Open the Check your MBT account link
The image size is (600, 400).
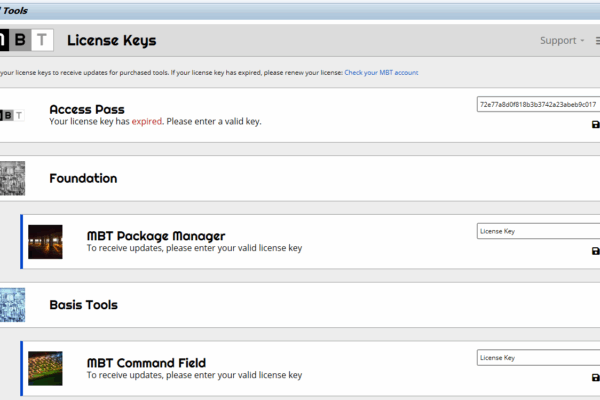coord(381,73)
